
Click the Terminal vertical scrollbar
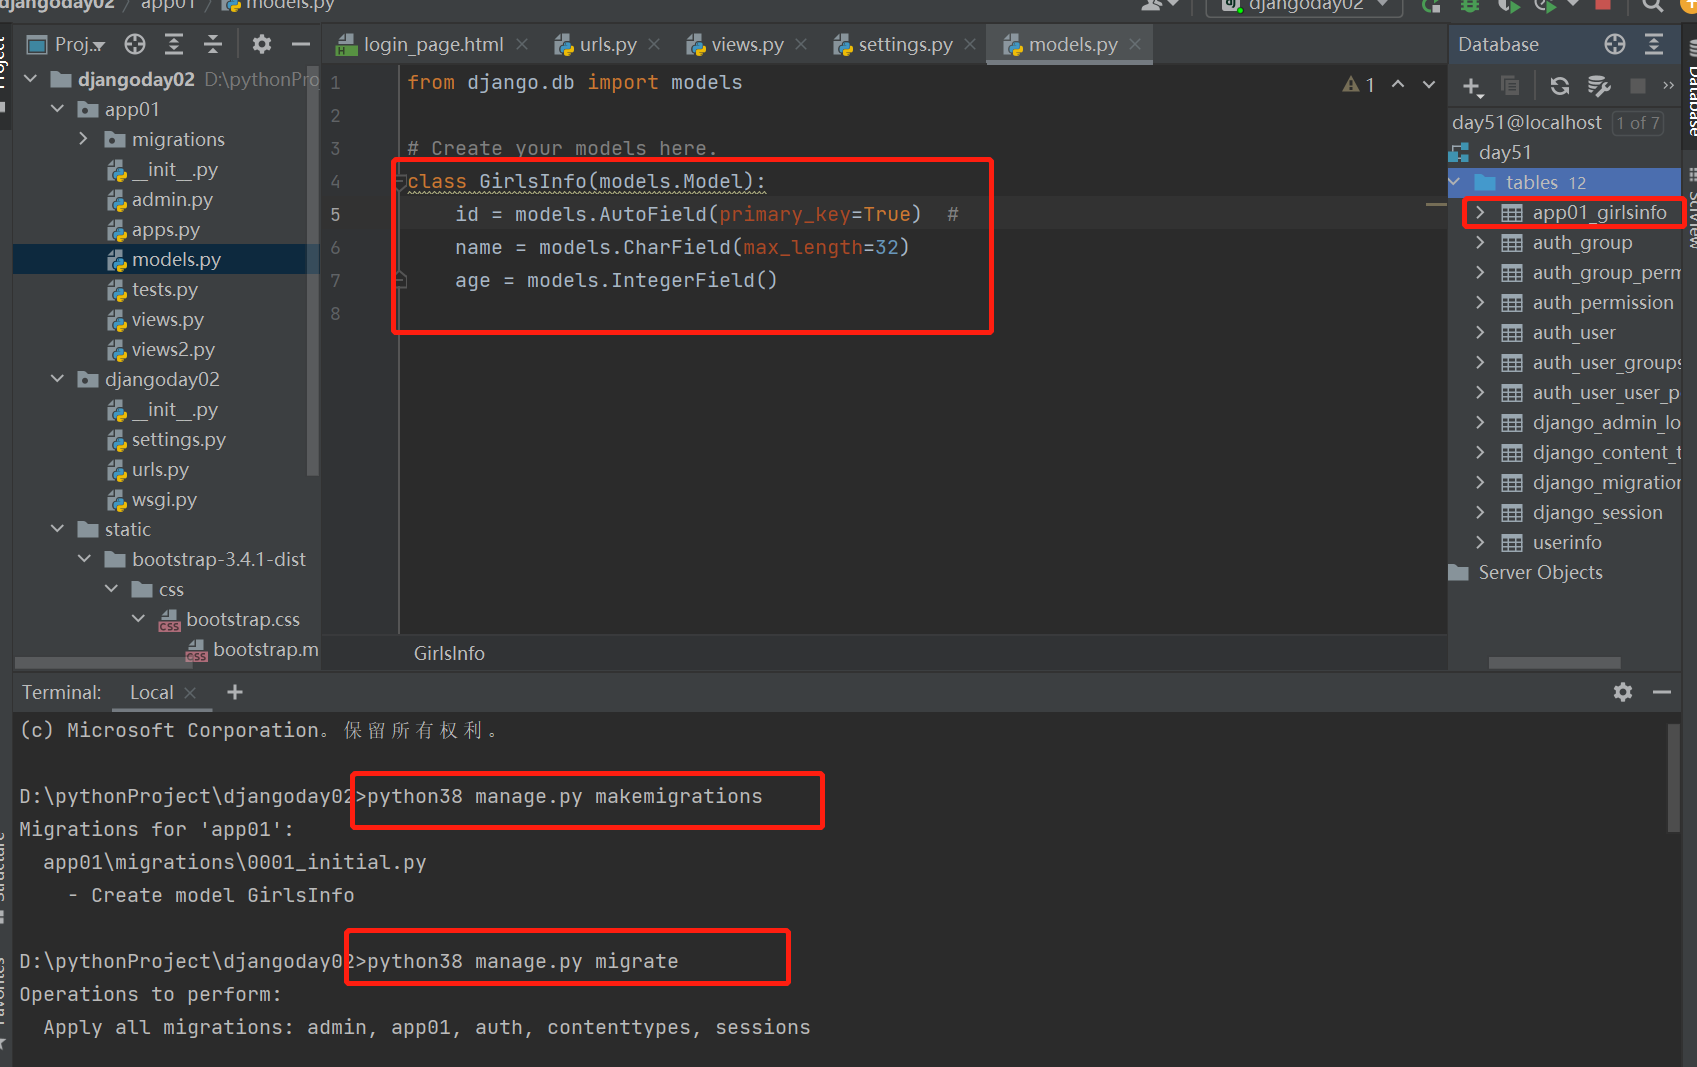click(1673, 778)
